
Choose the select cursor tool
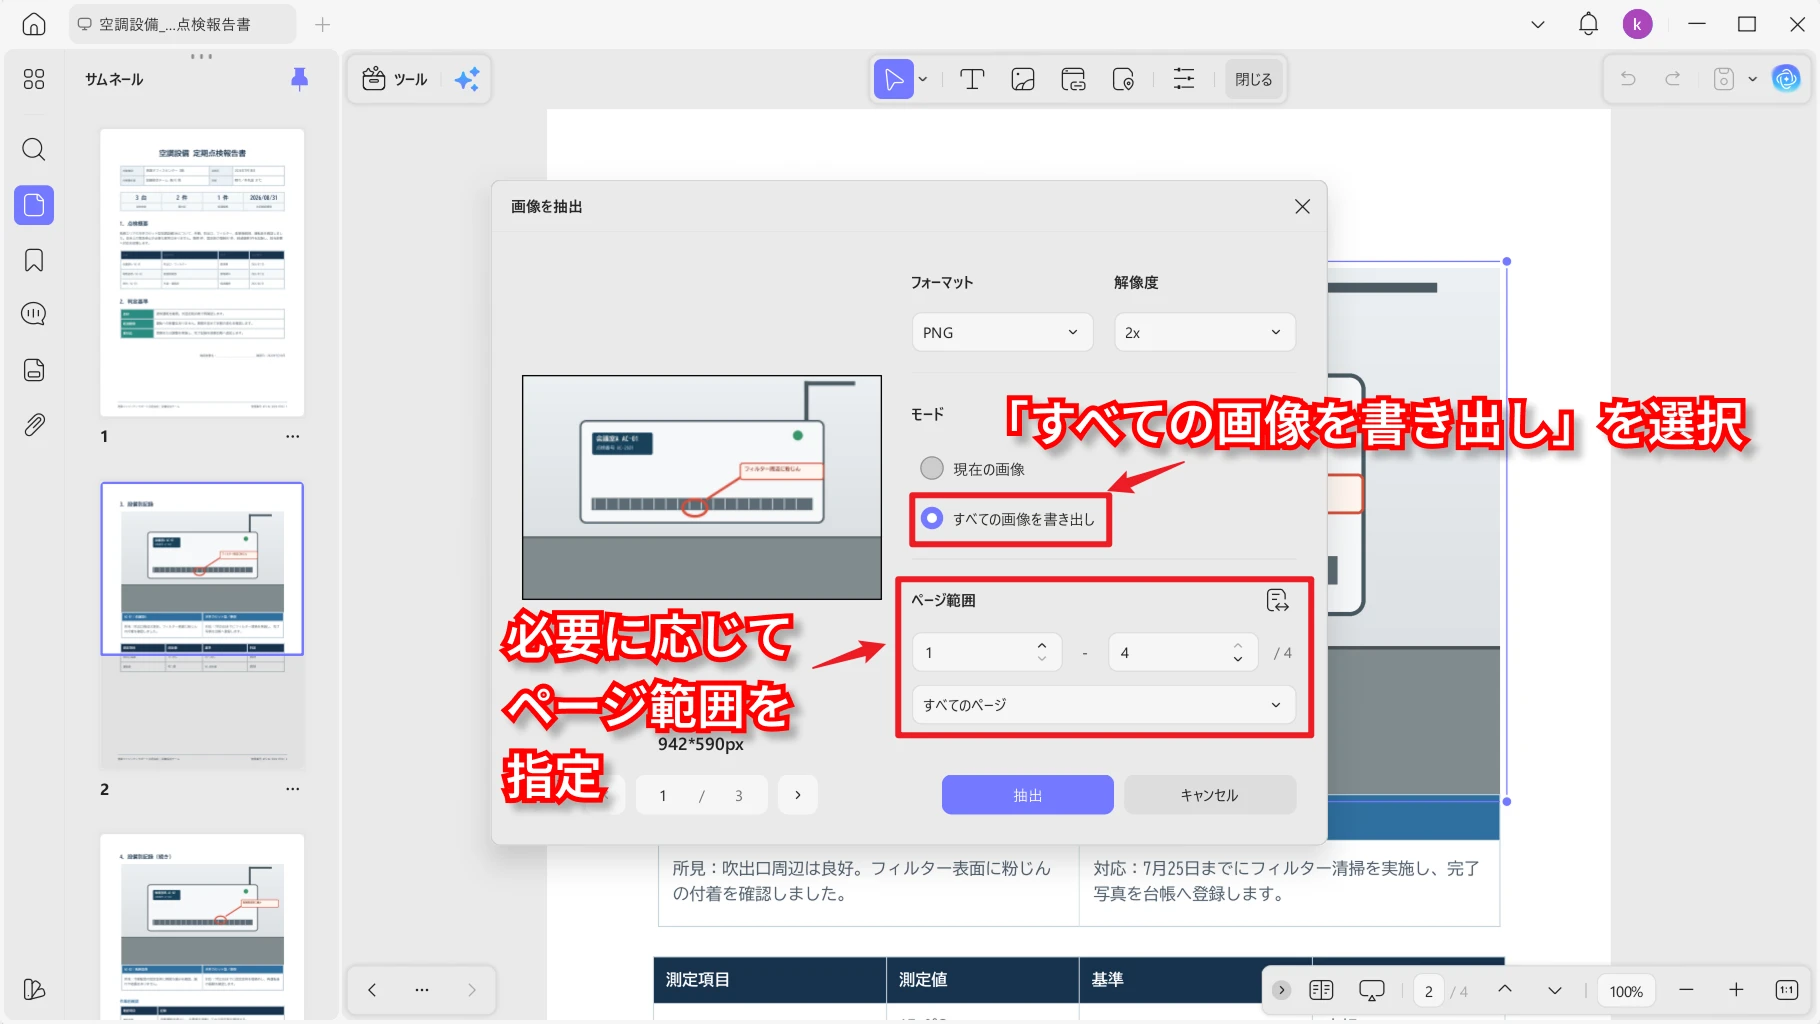tap(893, 79)
